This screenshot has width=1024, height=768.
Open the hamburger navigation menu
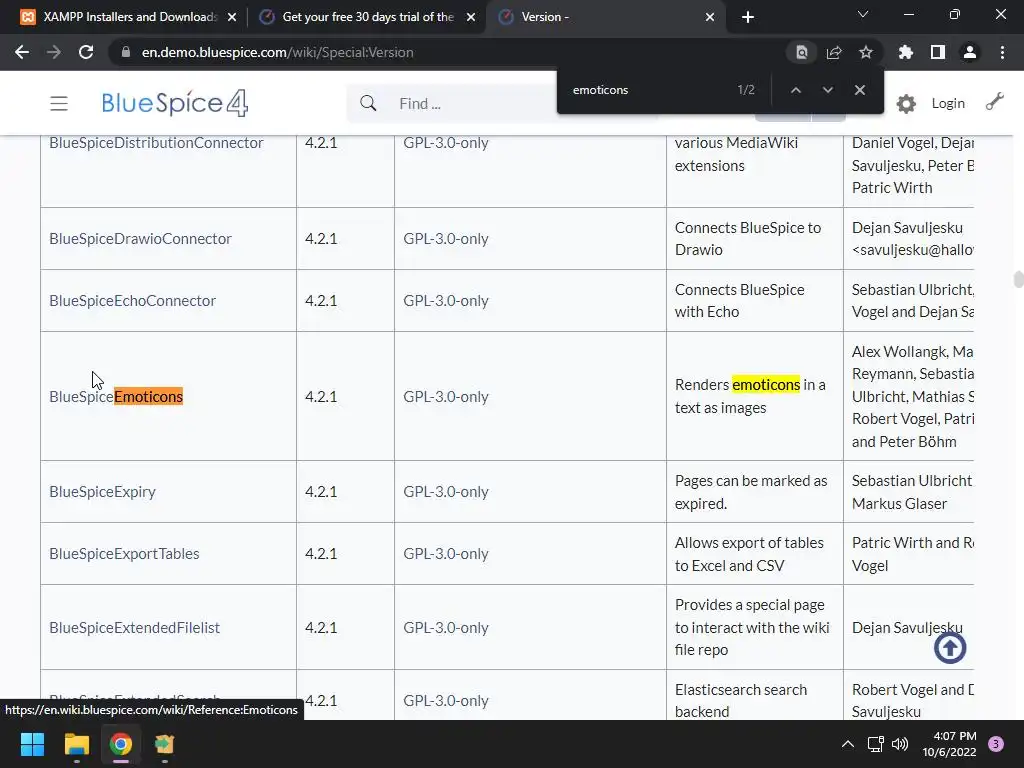click(59, 103)
